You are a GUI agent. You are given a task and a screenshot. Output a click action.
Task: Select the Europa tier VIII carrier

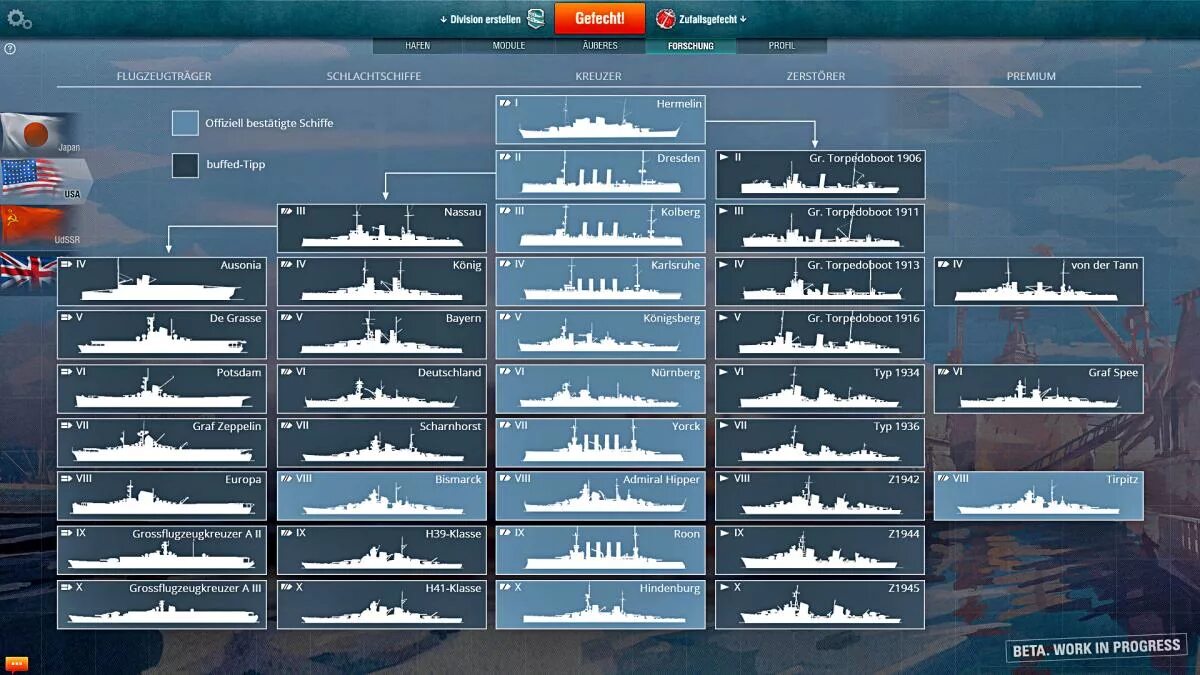click(162, 495)
